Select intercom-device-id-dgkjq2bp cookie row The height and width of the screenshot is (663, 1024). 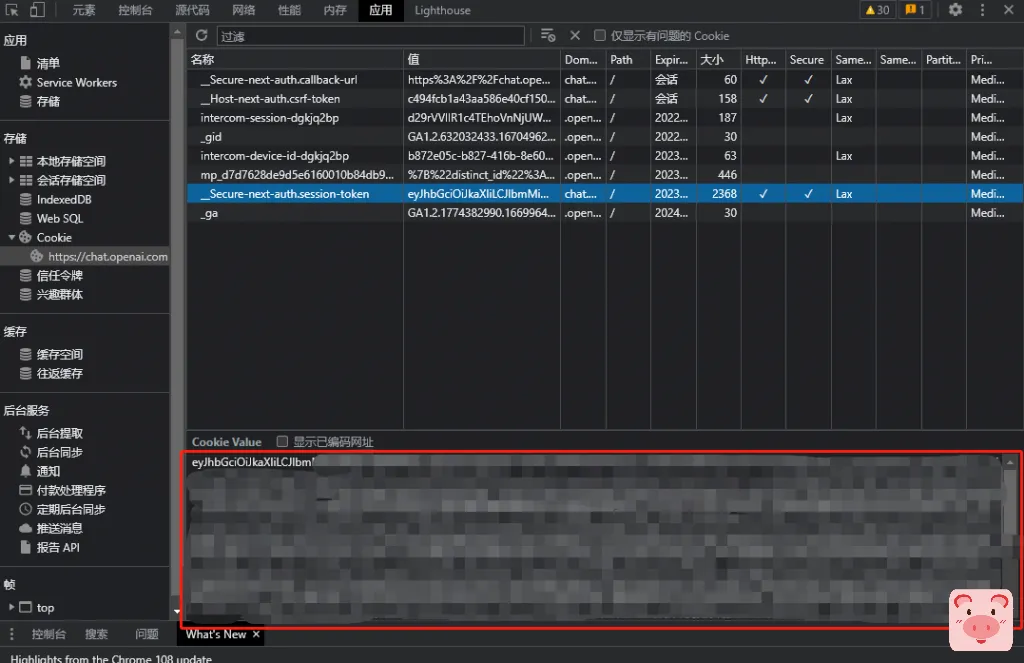pos(605,155)
